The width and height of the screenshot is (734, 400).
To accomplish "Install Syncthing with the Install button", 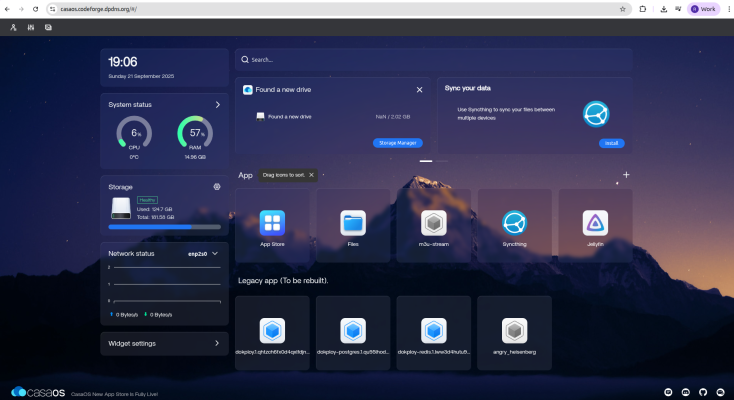I will tap(611, 143).
